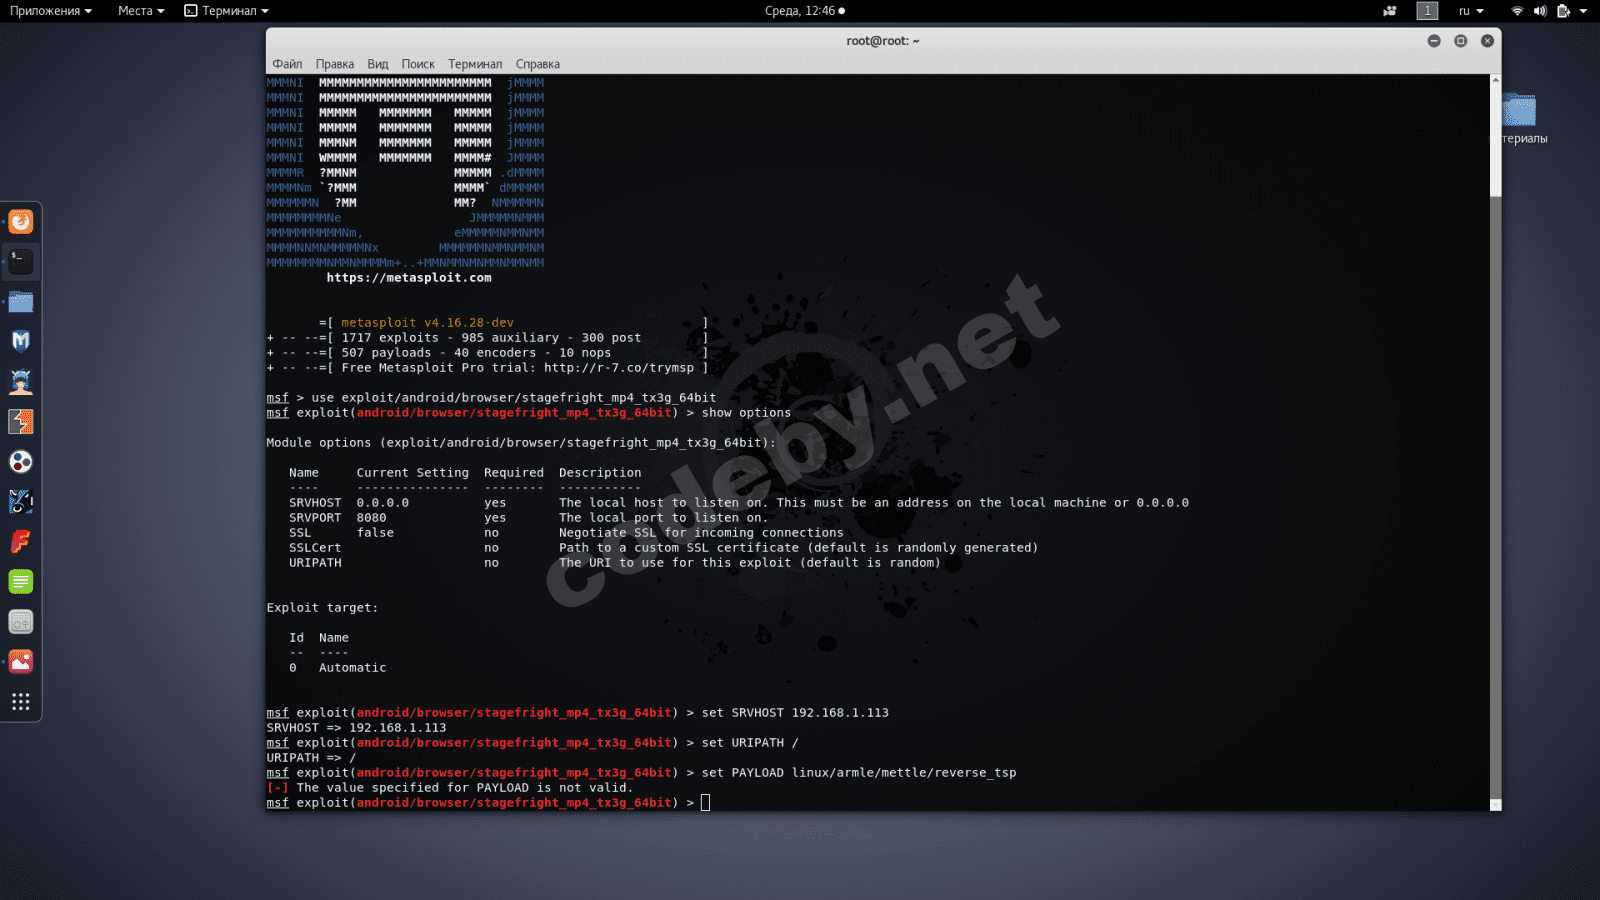Click the false setting in the SSL row
1600x900 pixels.
375,533
